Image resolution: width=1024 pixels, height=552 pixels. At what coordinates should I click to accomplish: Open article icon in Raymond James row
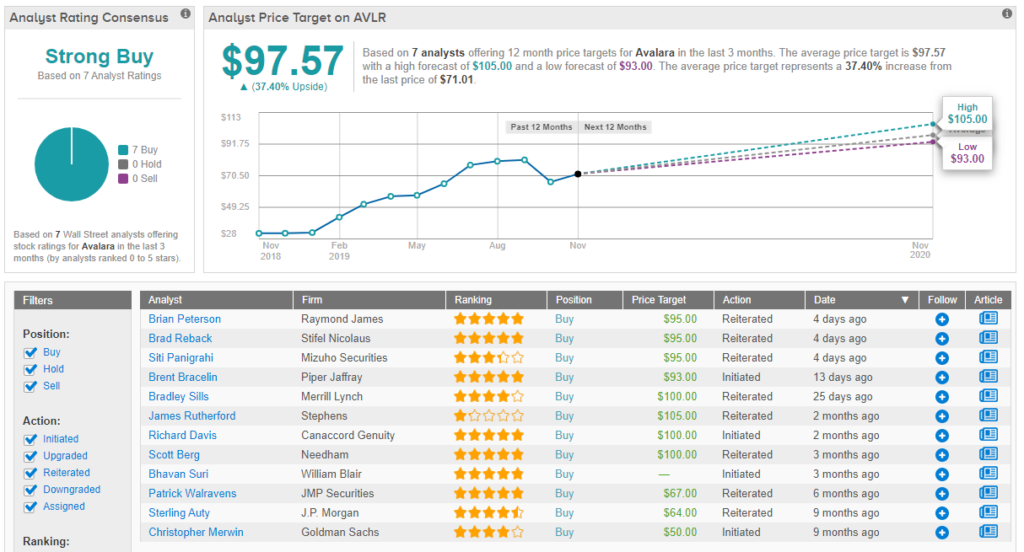pyautogui.click(x=988, y=318)
